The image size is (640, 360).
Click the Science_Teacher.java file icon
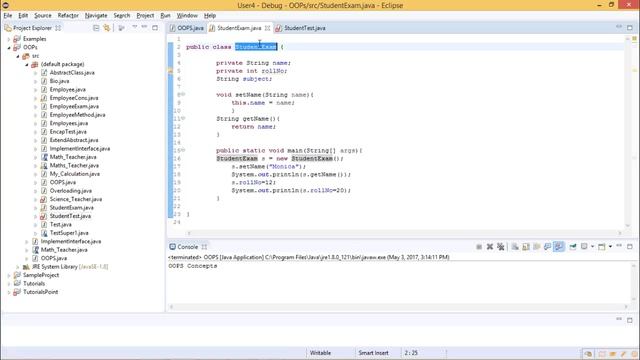[x=43, y=199]
